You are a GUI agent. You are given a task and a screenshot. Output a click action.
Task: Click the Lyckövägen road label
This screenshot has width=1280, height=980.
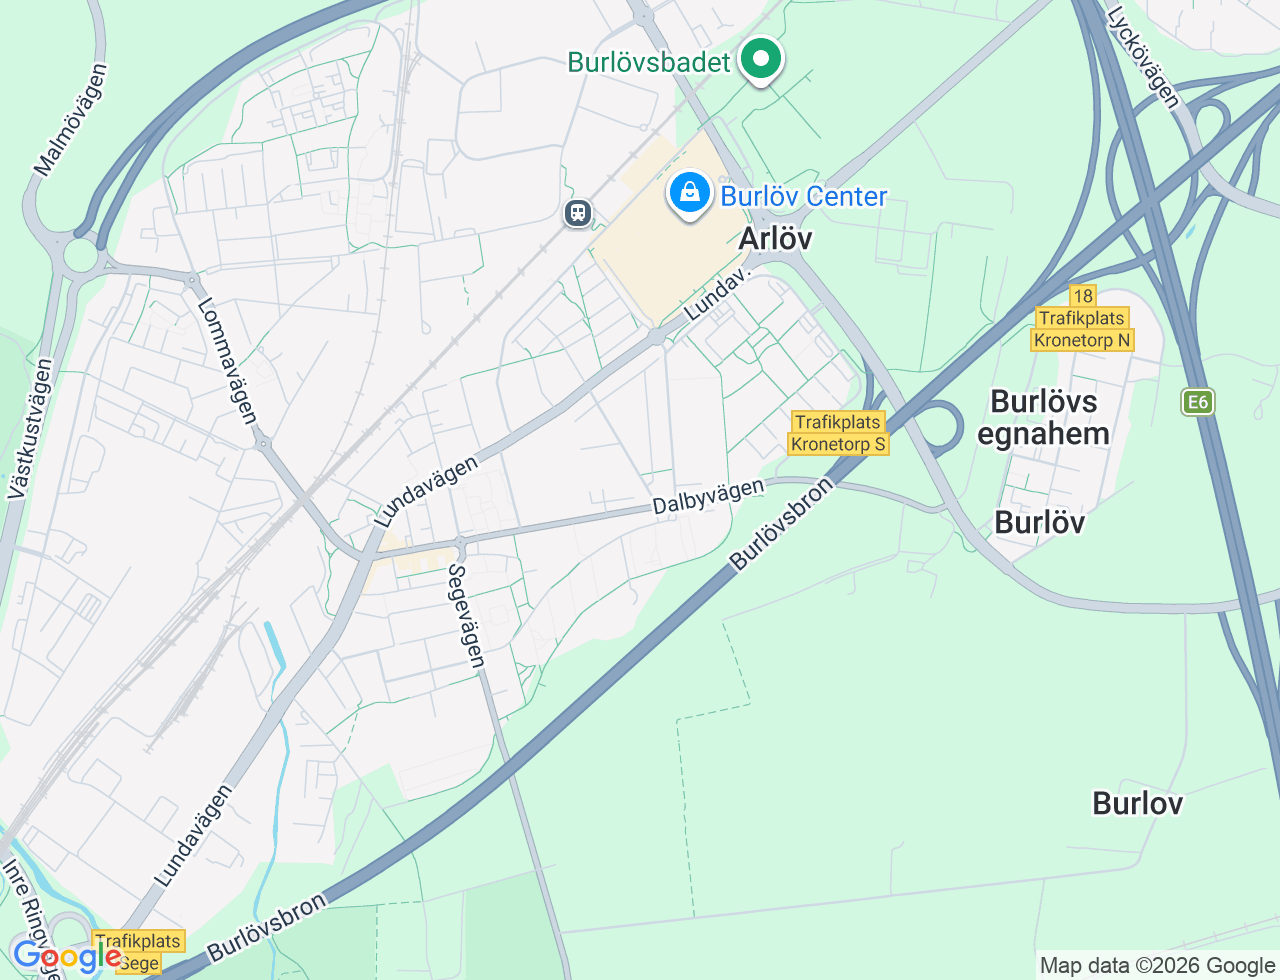pyautogui.click(x=1144, y=57)
